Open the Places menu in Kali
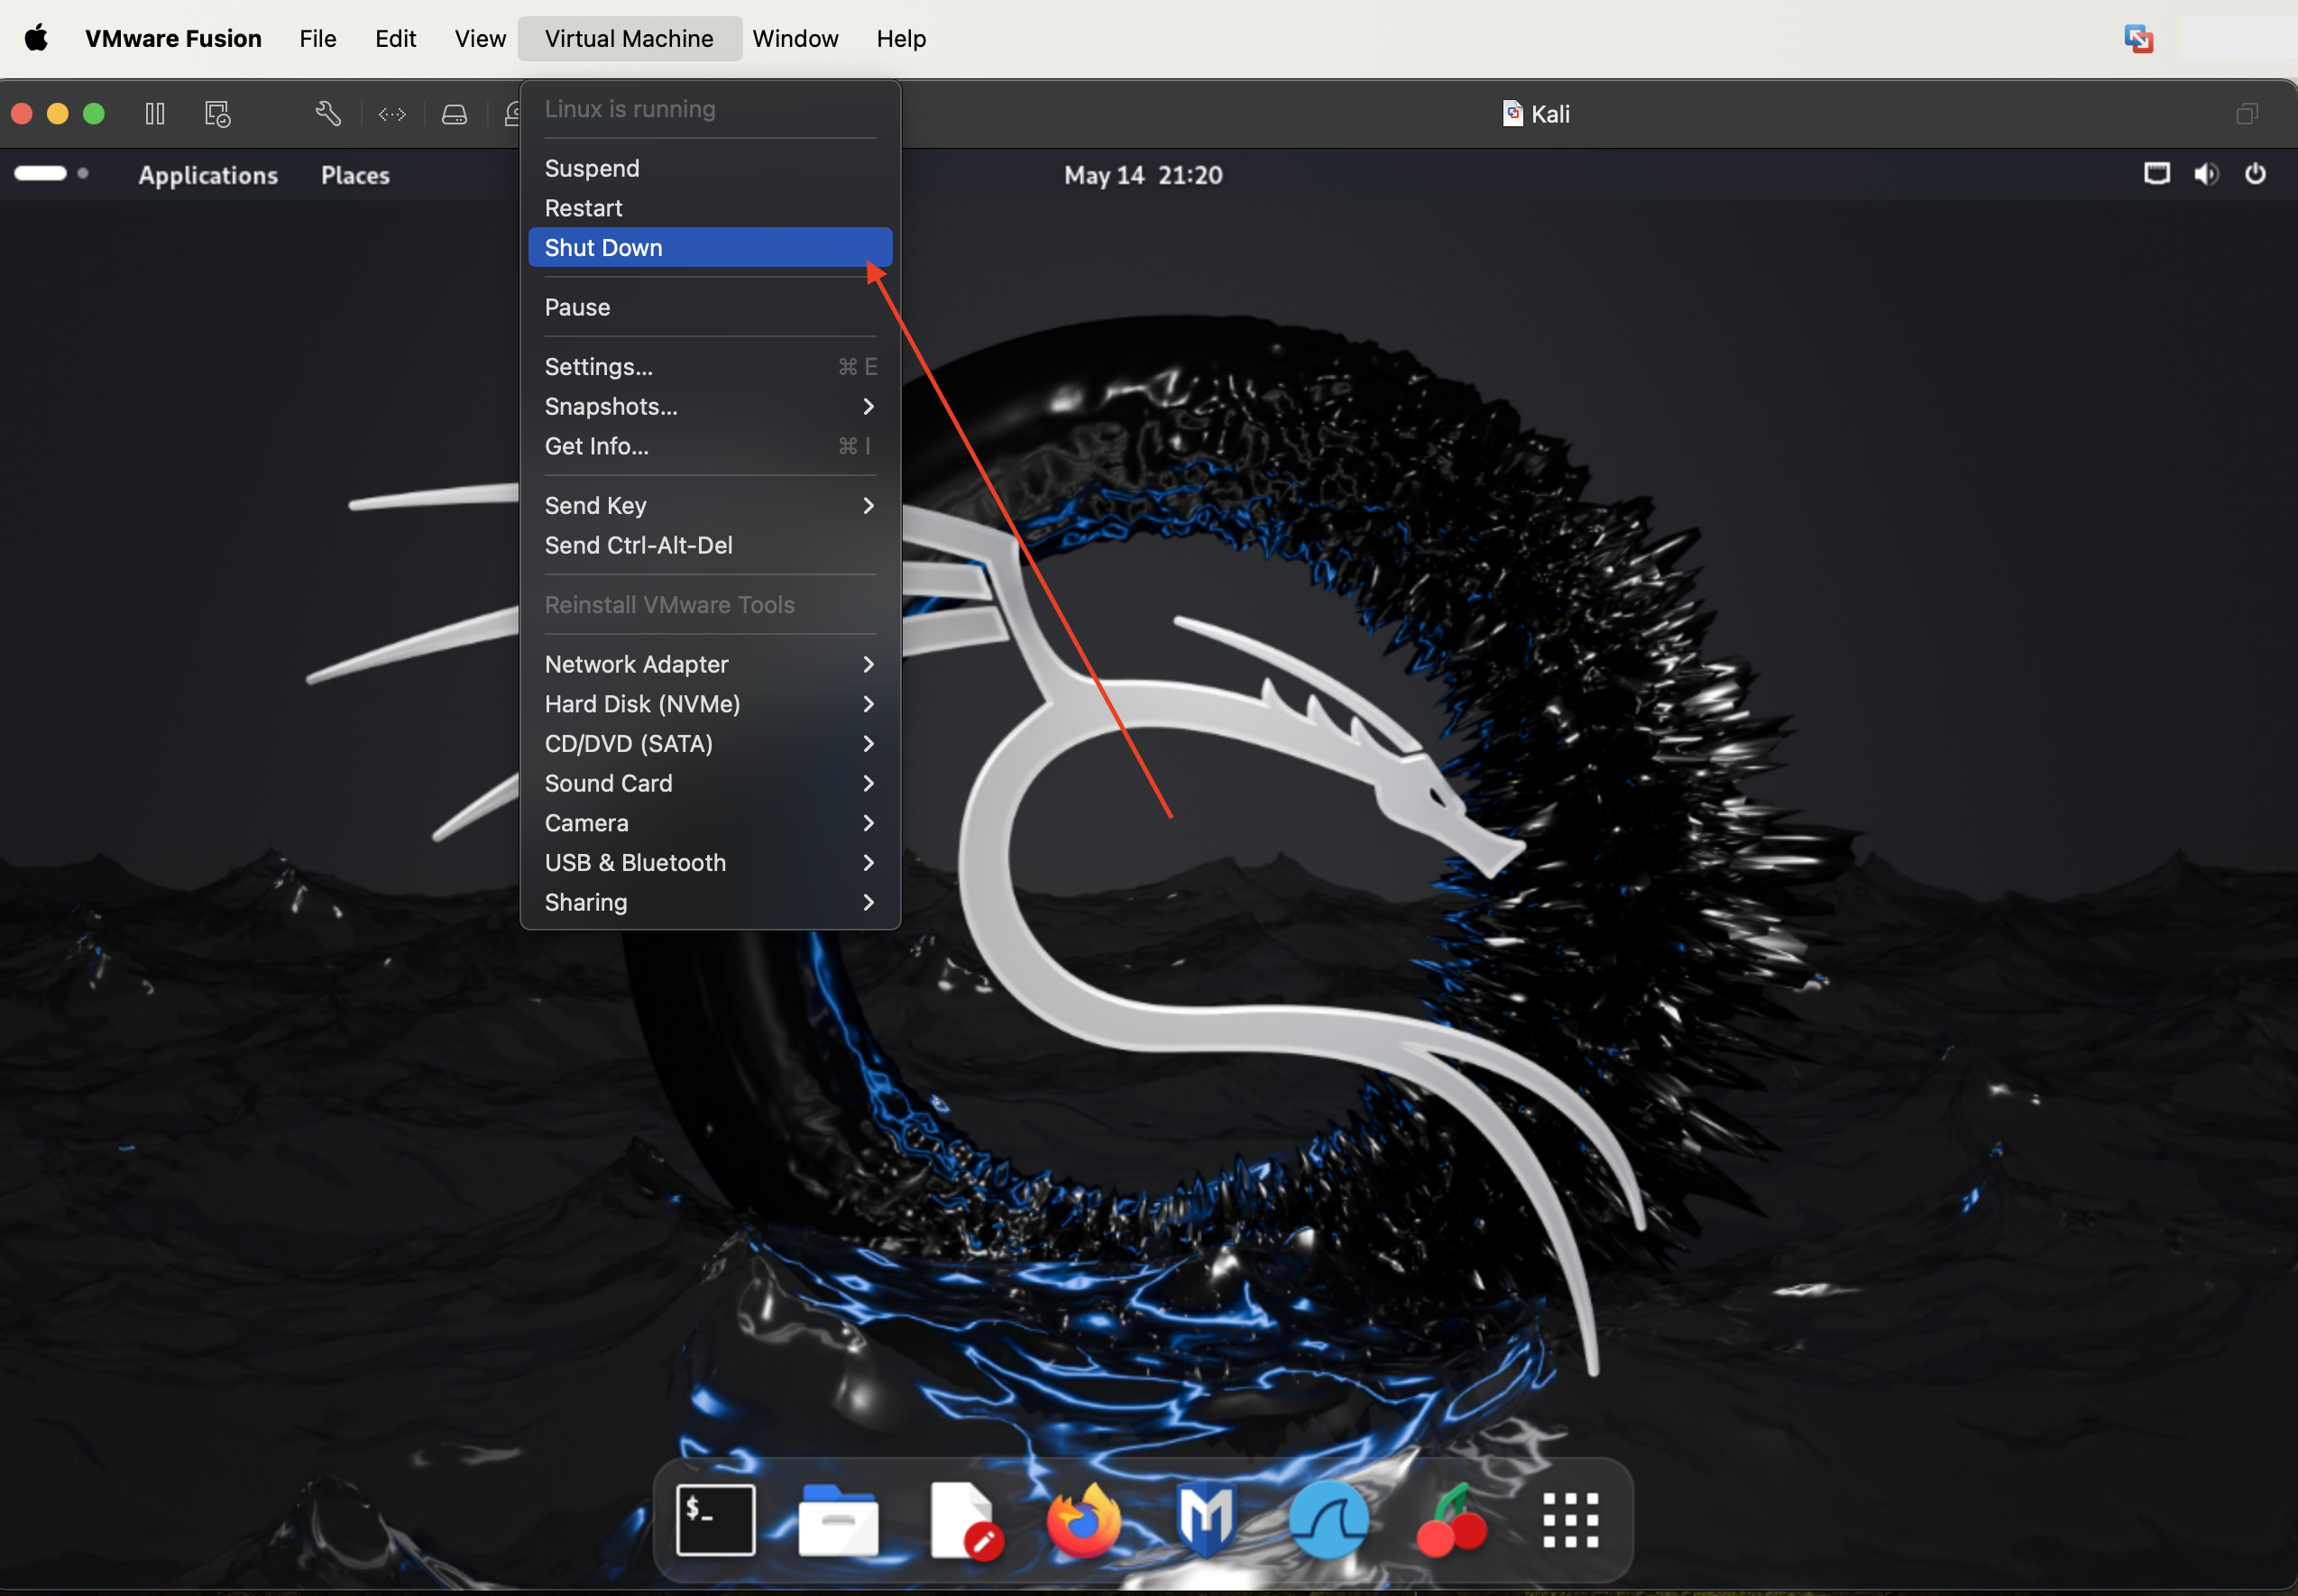 click(355, 175)
